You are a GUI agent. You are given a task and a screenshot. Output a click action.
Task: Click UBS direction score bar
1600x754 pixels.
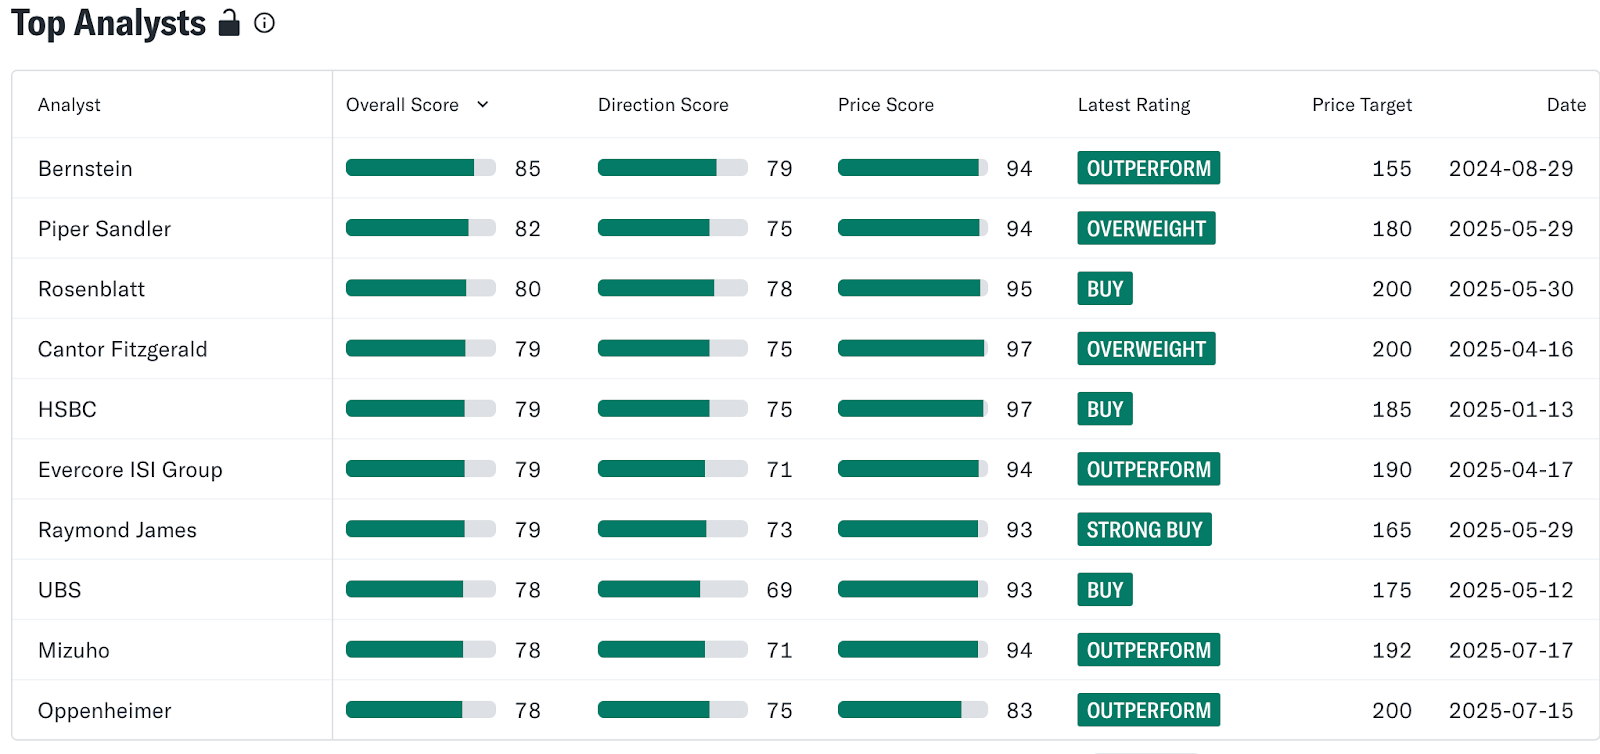coord(673,590)
